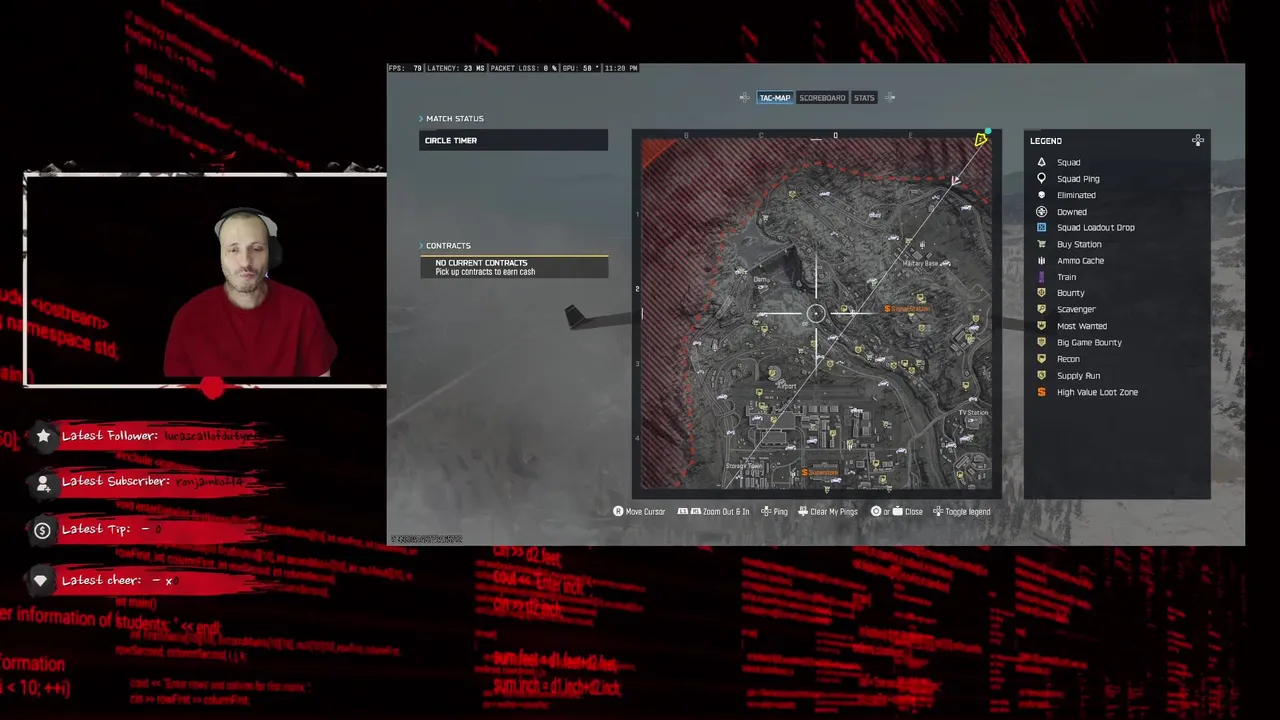This screenshot has width=1280, height=720.
Task: Click the streamer webcam feed
Action: 205,280
